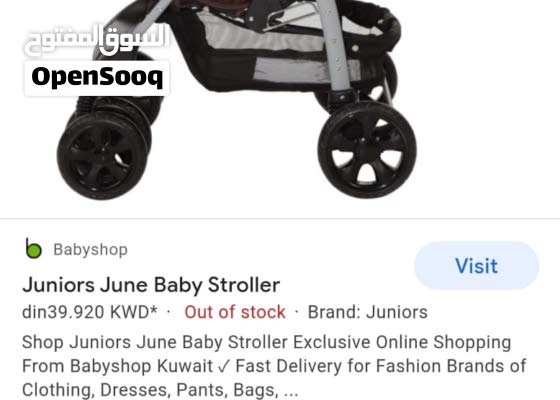Click the stroller front right wheel

pos(367,150)
